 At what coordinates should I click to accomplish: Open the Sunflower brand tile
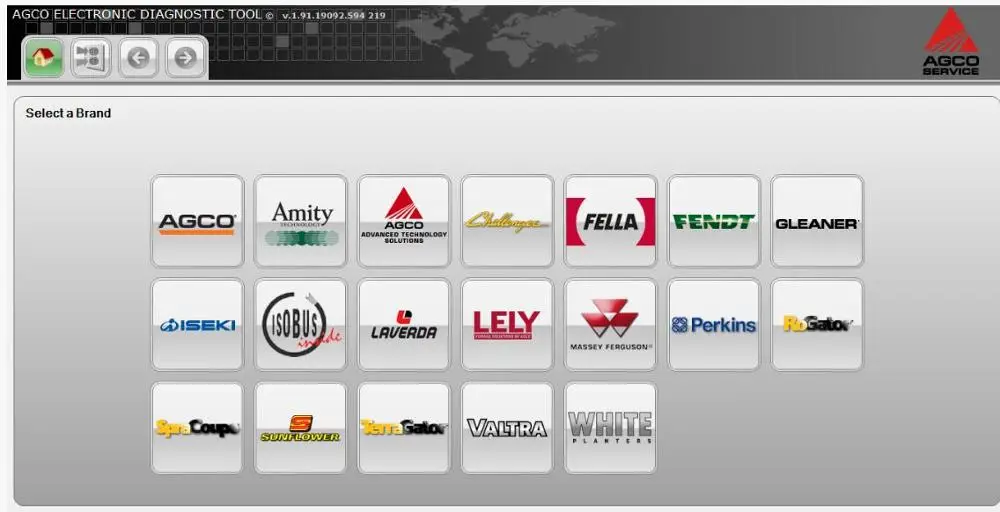(301, 428)
